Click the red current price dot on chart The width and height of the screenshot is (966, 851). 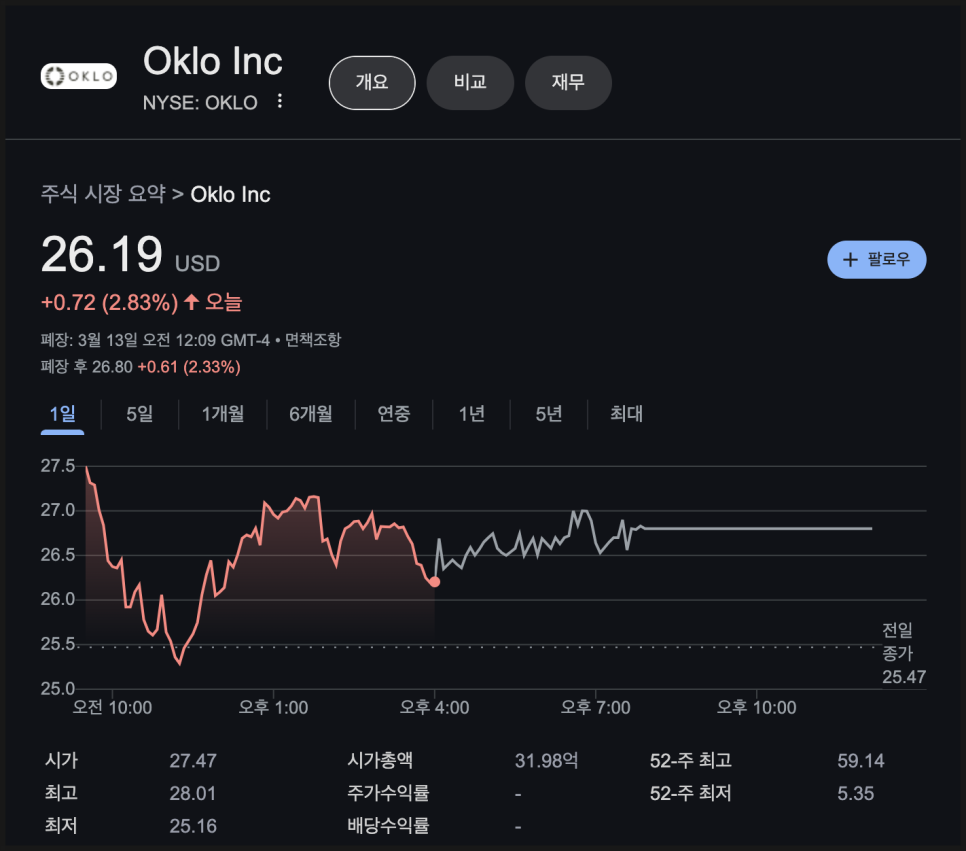tap(434, 582)
